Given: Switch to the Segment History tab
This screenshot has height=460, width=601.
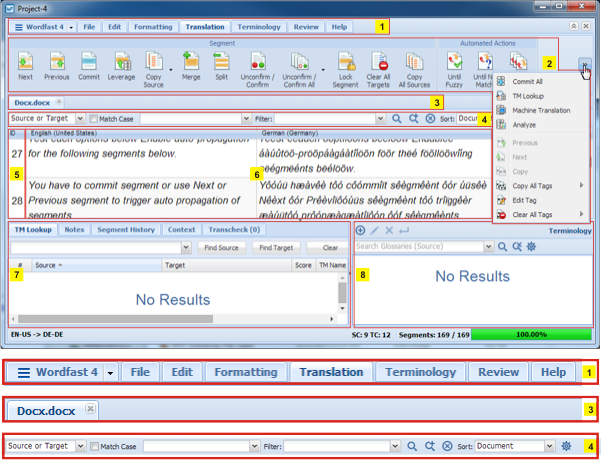Looking at the screenshot, I should pyautogui.click(x=126, y=230).
